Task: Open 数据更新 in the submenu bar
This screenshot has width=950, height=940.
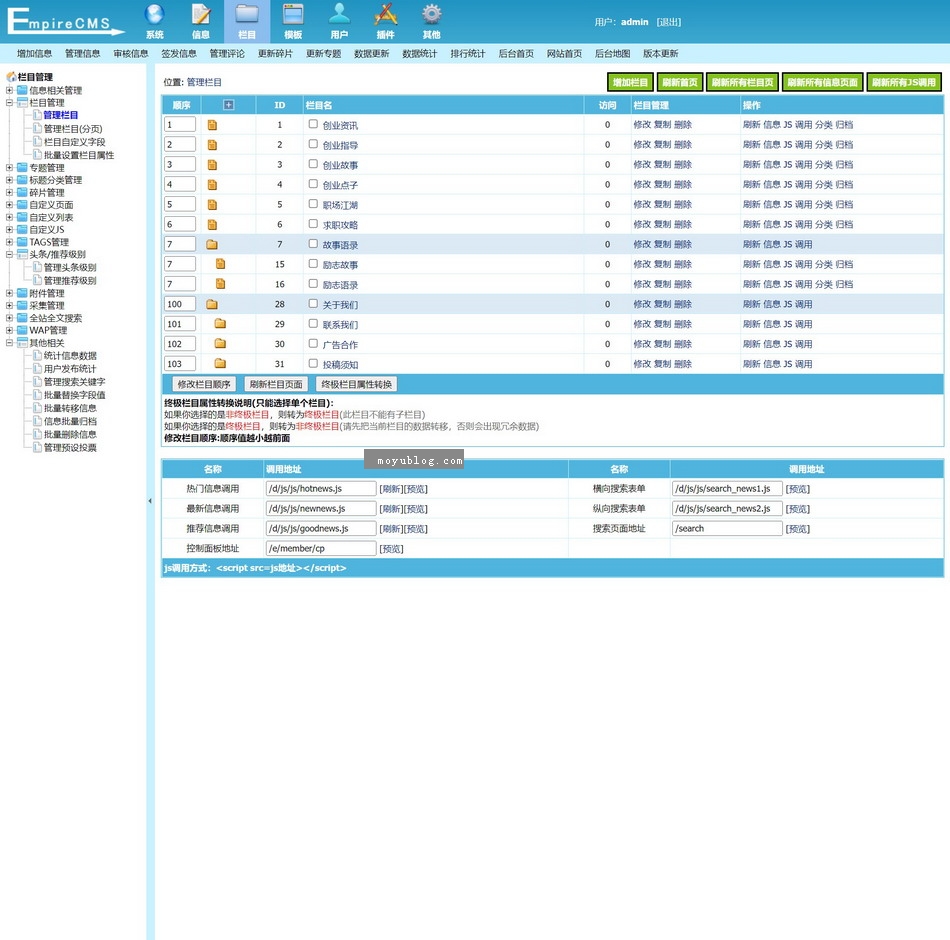Action: [x=371, y=53]
